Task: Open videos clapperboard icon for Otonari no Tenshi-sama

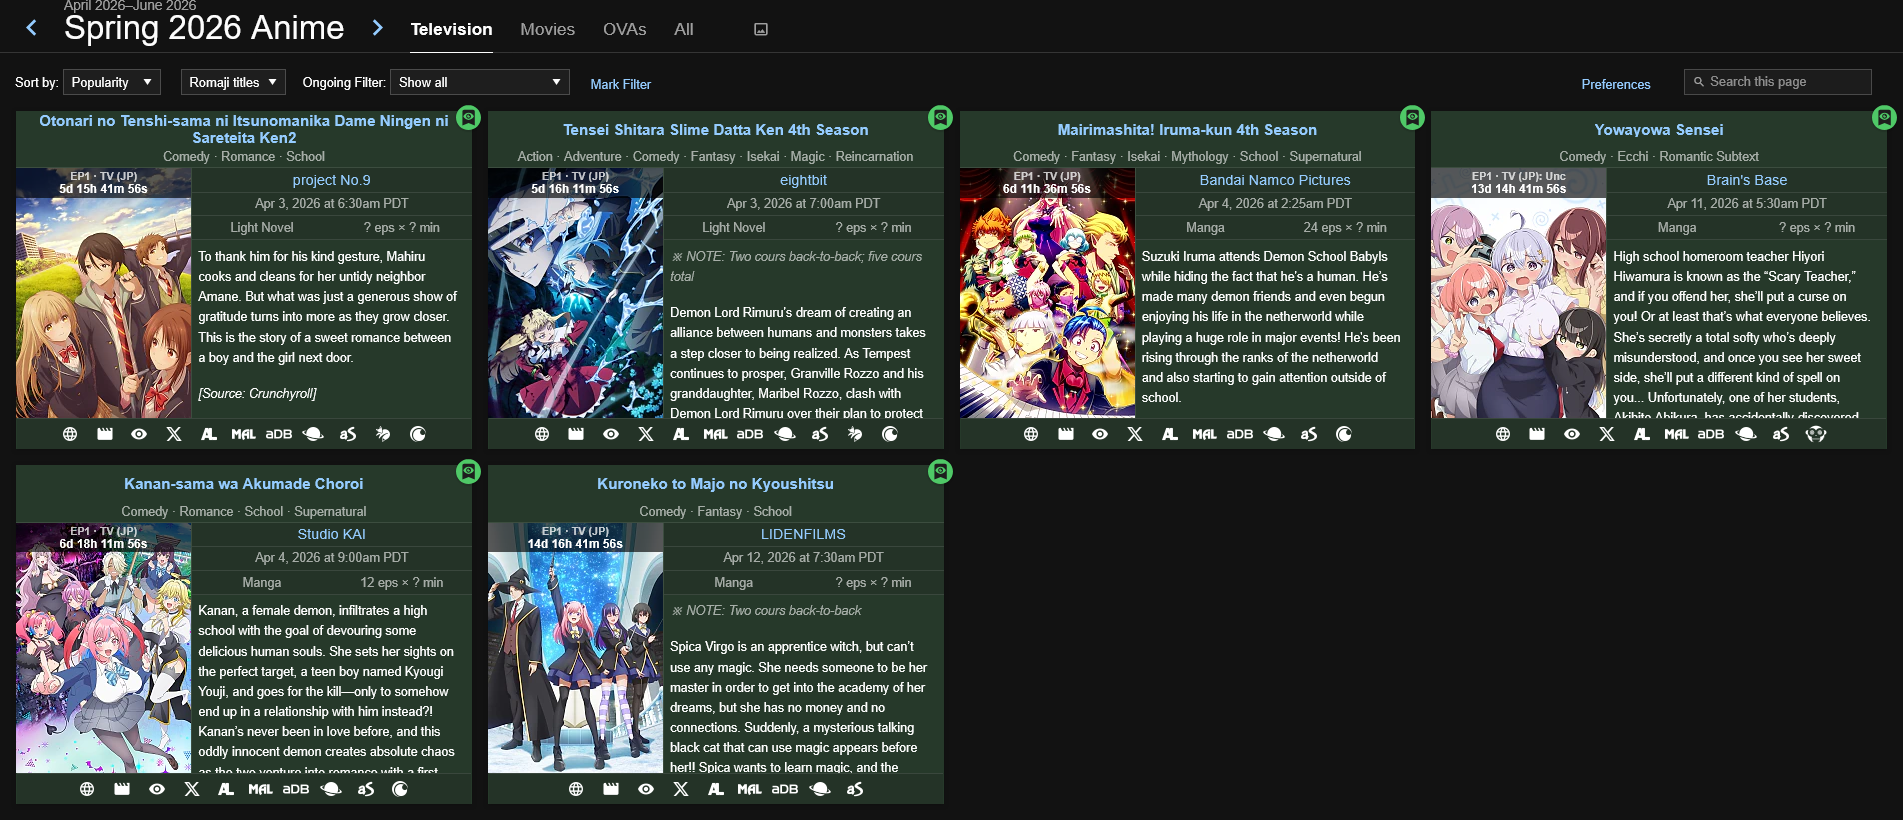Action: click(x=105, y=434)
